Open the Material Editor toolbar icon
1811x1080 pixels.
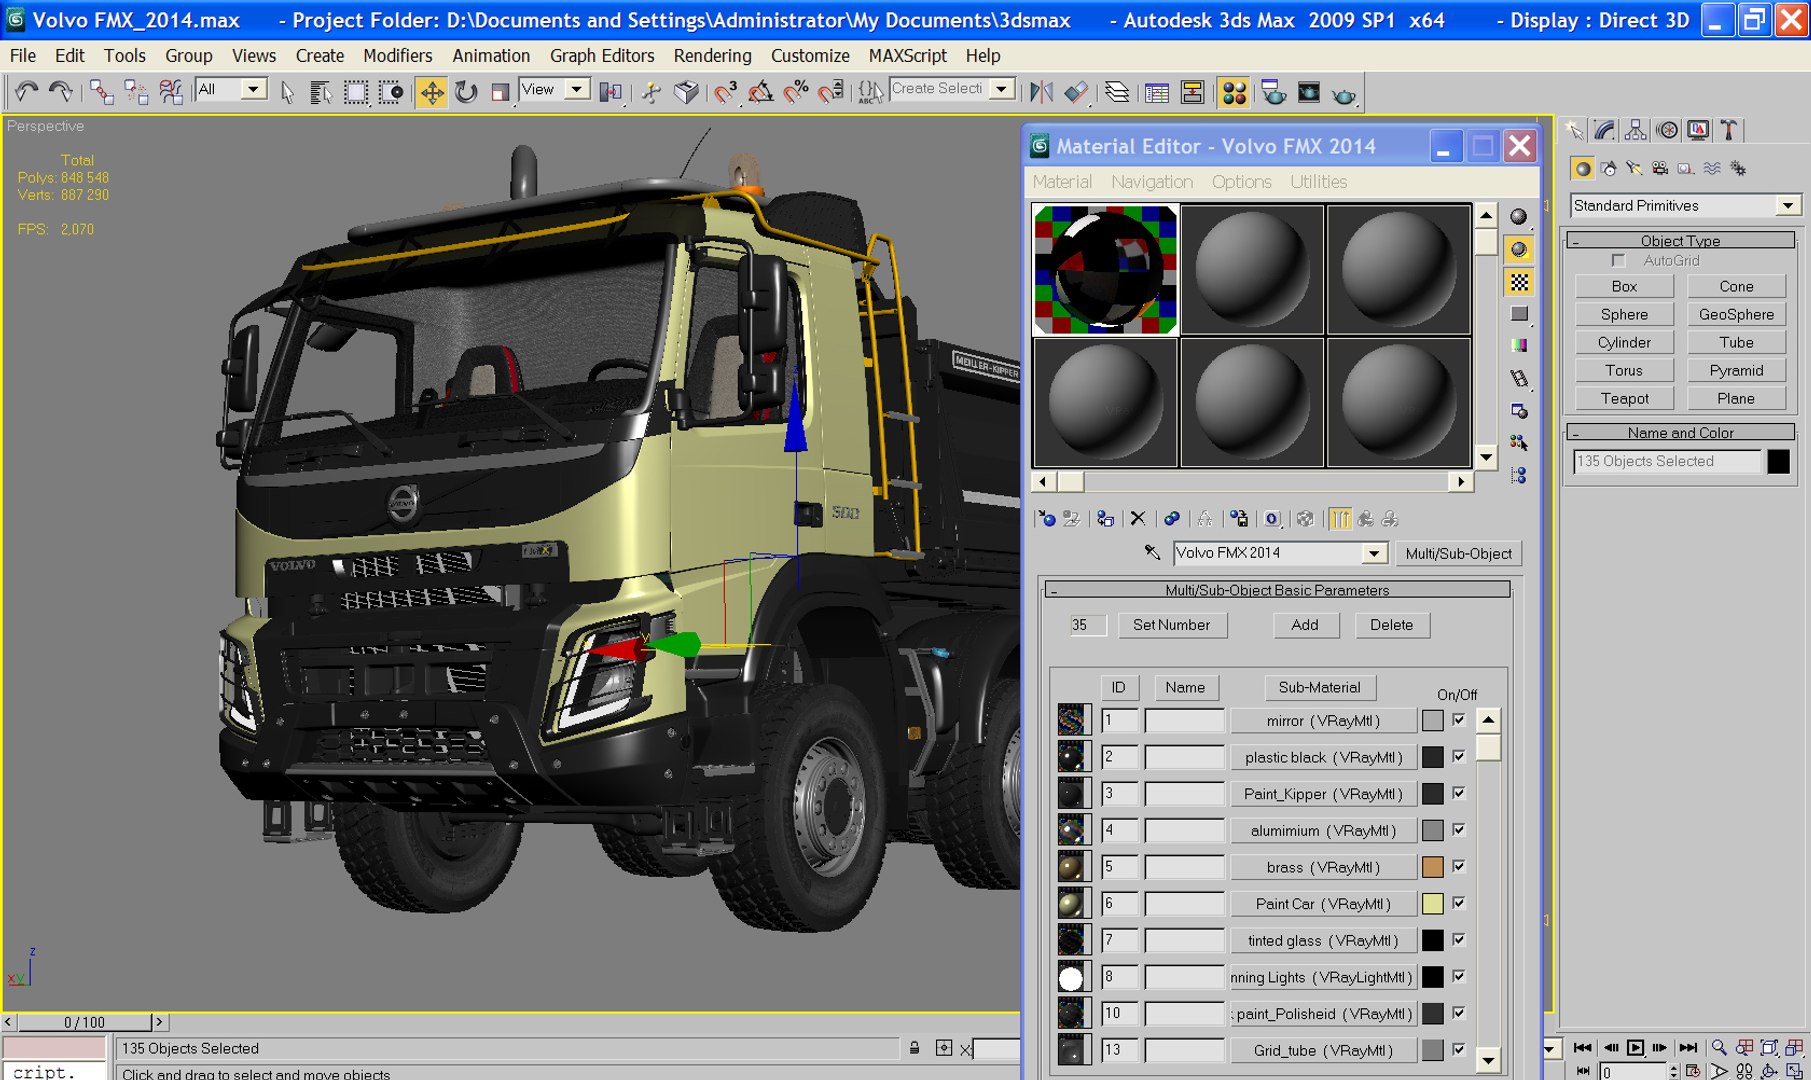point(1234,92)
